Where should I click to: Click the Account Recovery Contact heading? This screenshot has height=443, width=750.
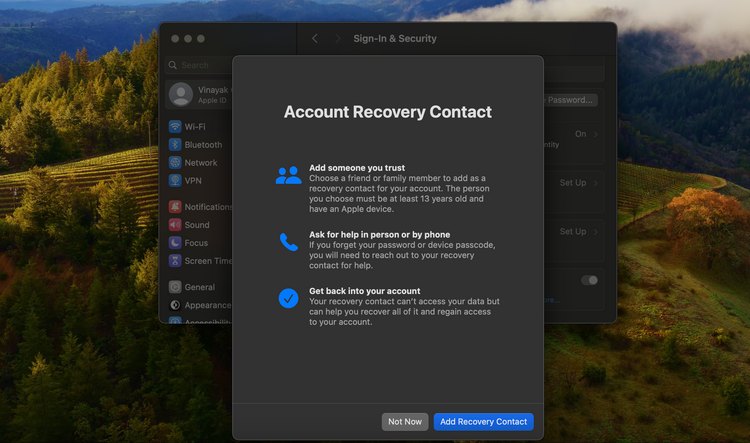(x=388, y=112)
